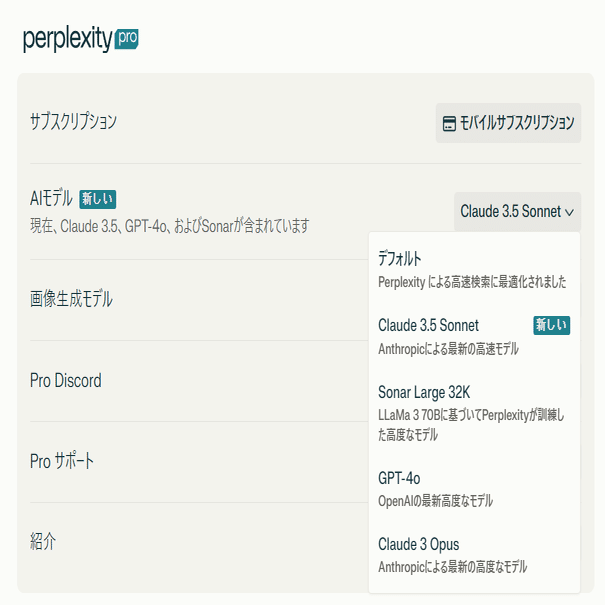This screenshot has height=605, width=605.
Task: Click the card icon in mobile subscription button
Action: 449,123
